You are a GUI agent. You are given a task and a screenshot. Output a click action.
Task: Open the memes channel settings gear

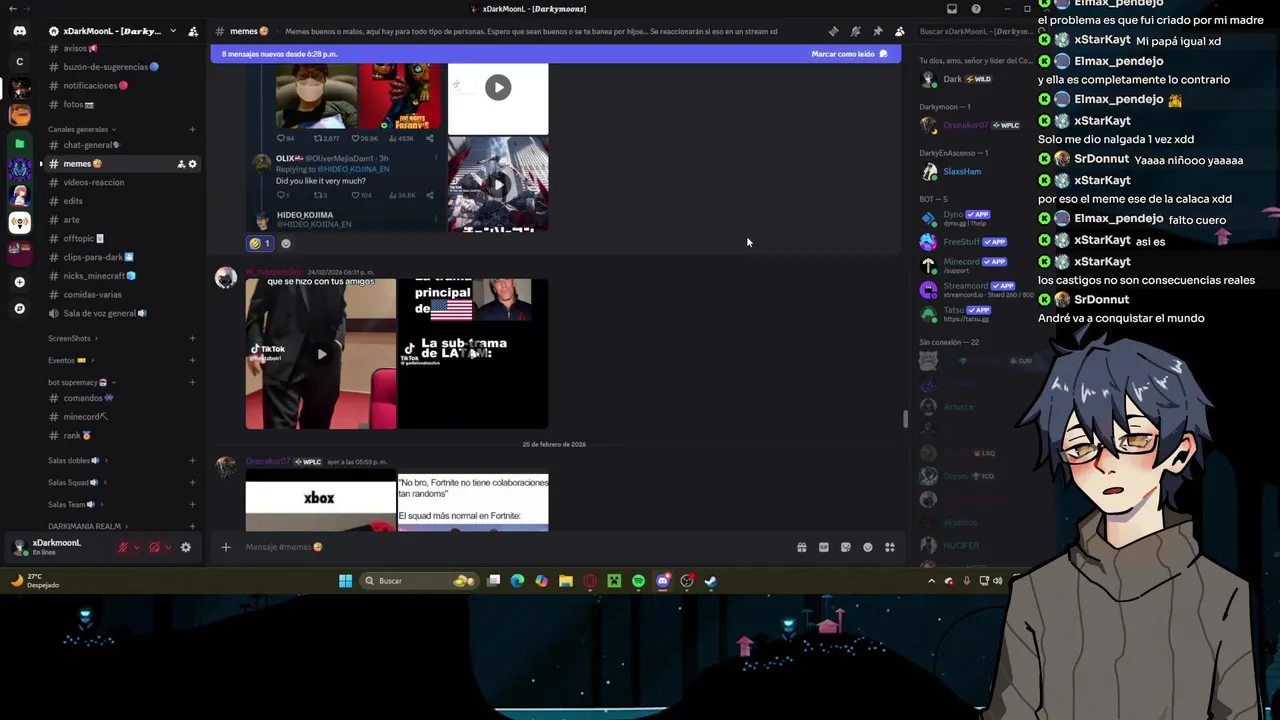(193, 164)
